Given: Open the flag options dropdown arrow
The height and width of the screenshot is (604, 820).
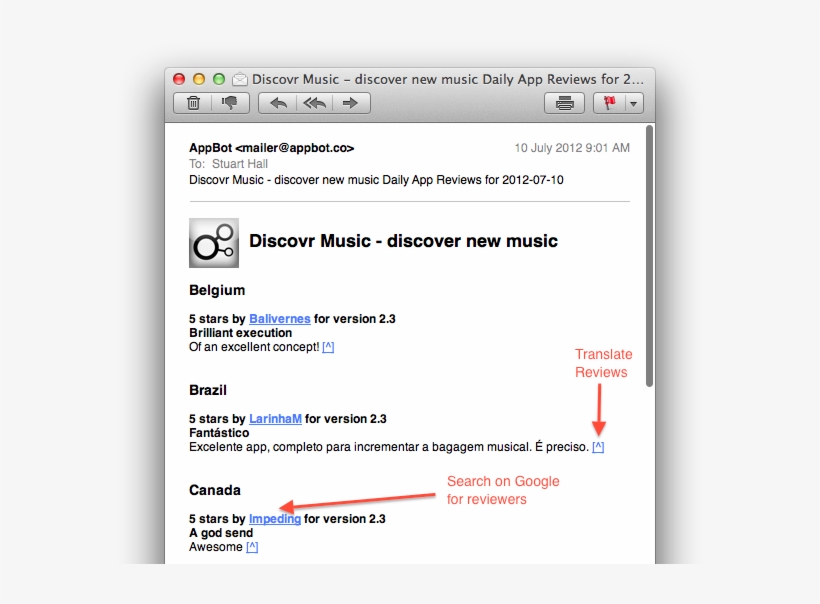Looking at the screenshot, I should (633, 102).
